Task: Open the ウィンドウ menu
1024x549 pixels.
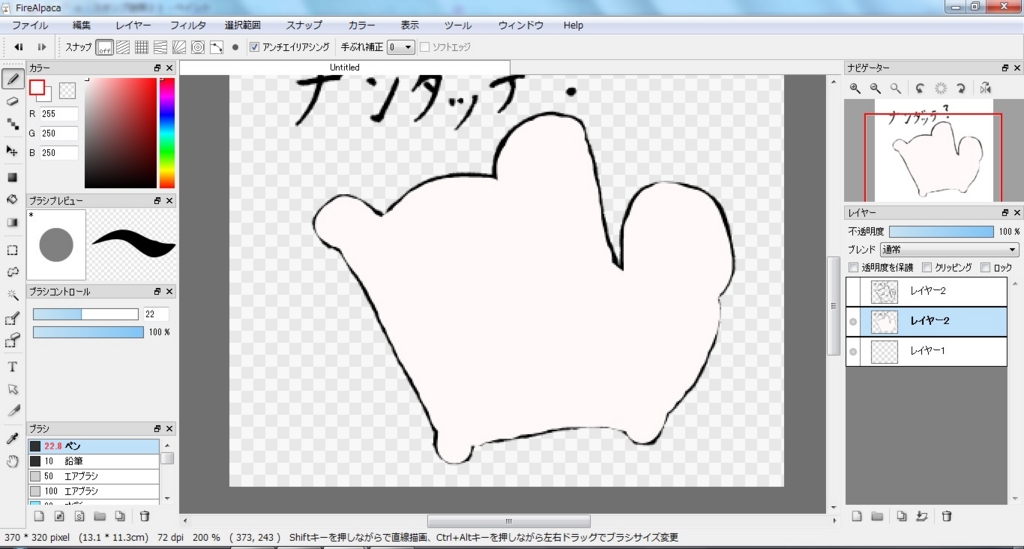Action: coord(520,25)
